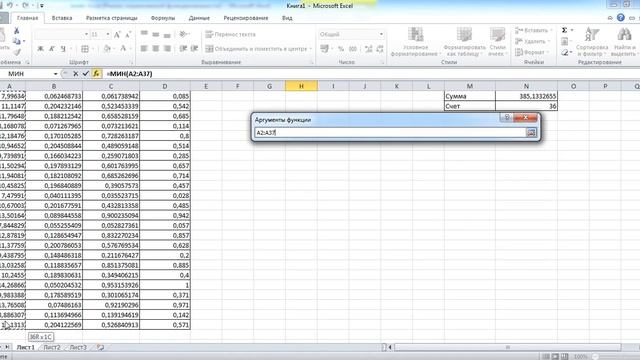Toggle bold Ж formatting
This screenshot has height=360, width=640.
[40, 49]
